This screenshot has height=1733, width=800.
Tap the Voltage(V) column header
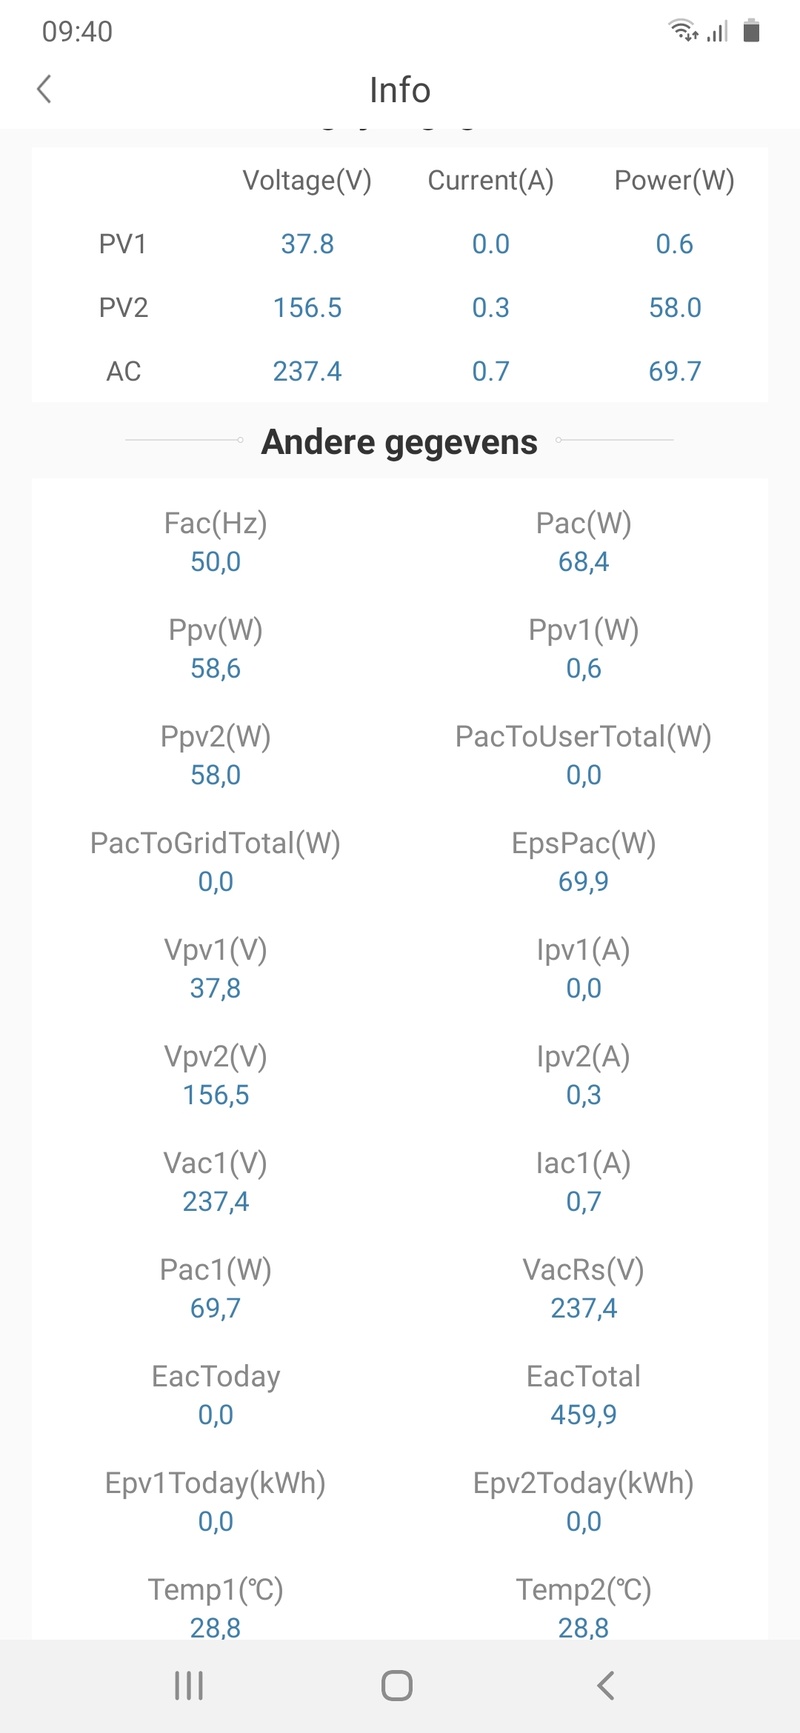307,180
